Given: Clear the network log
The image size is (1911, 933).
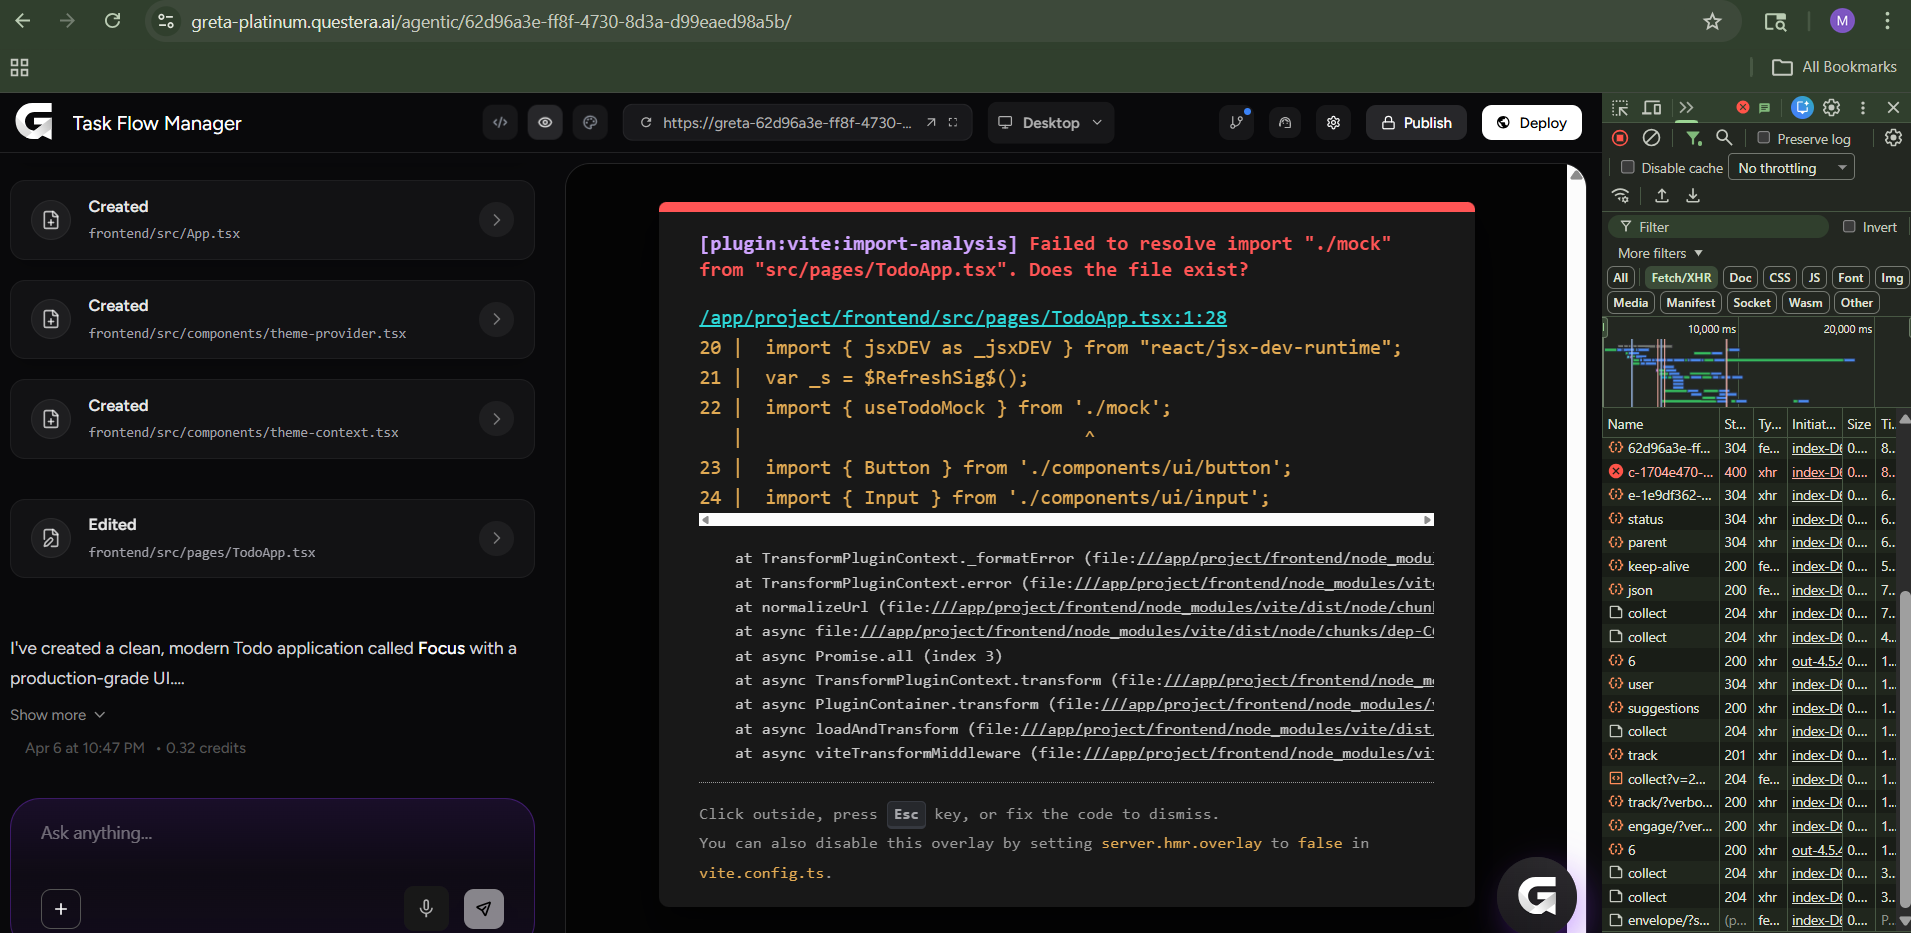Looking at the screenshot, I should [x=1652, y=138].
